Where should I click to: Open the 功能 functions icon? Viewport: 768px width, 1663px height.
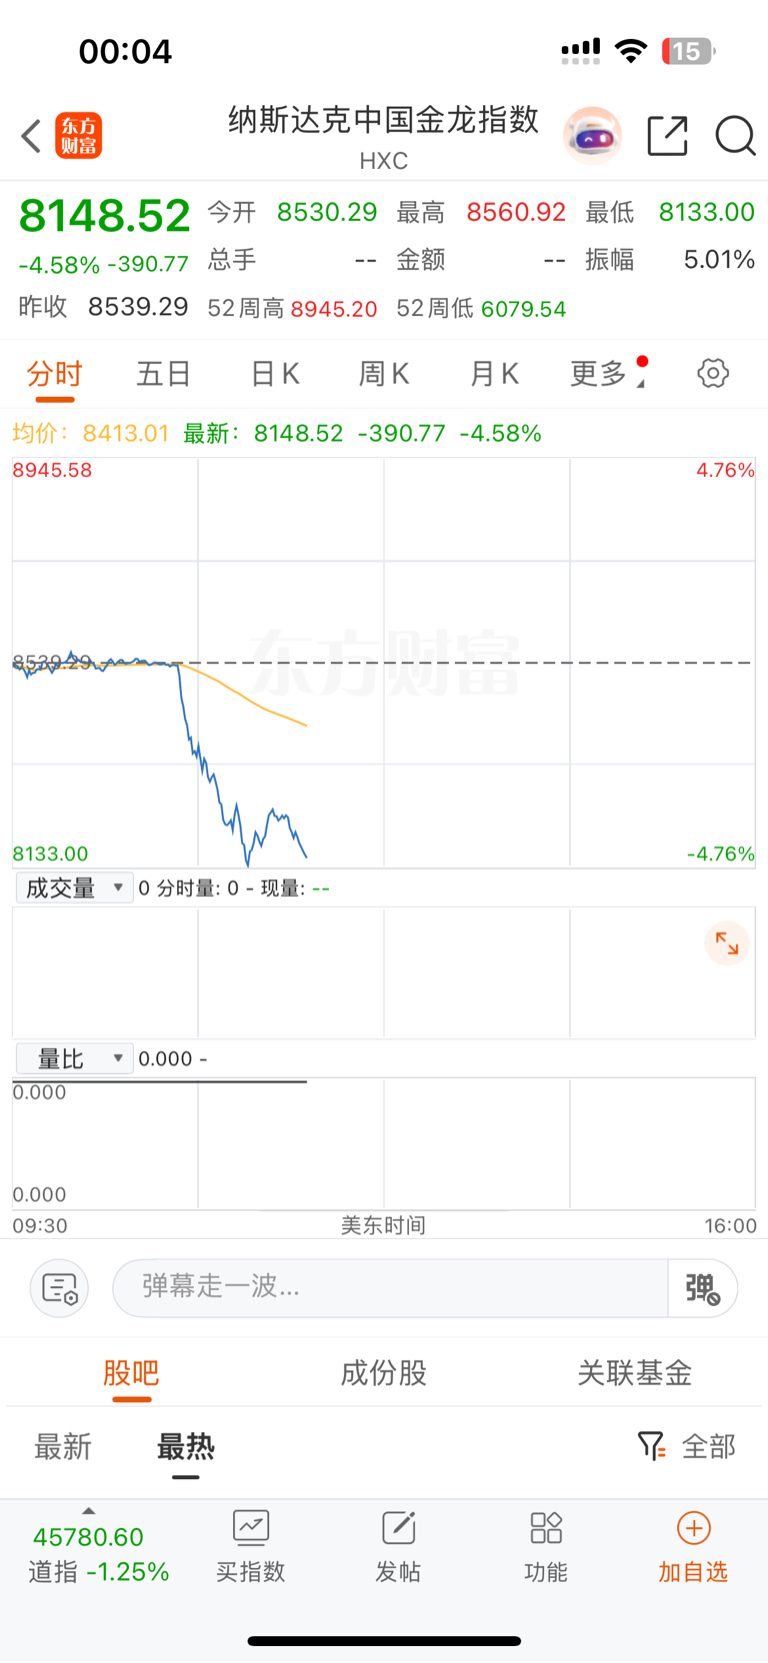(x=546, y=1546)
